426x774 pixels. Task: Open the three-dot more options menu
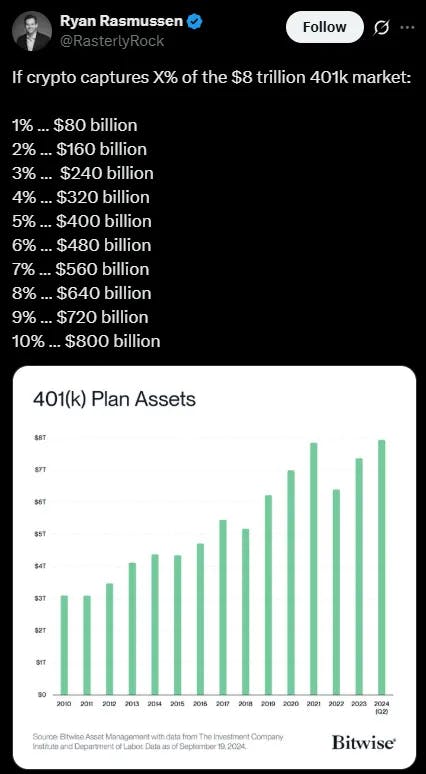coord(407,28)
